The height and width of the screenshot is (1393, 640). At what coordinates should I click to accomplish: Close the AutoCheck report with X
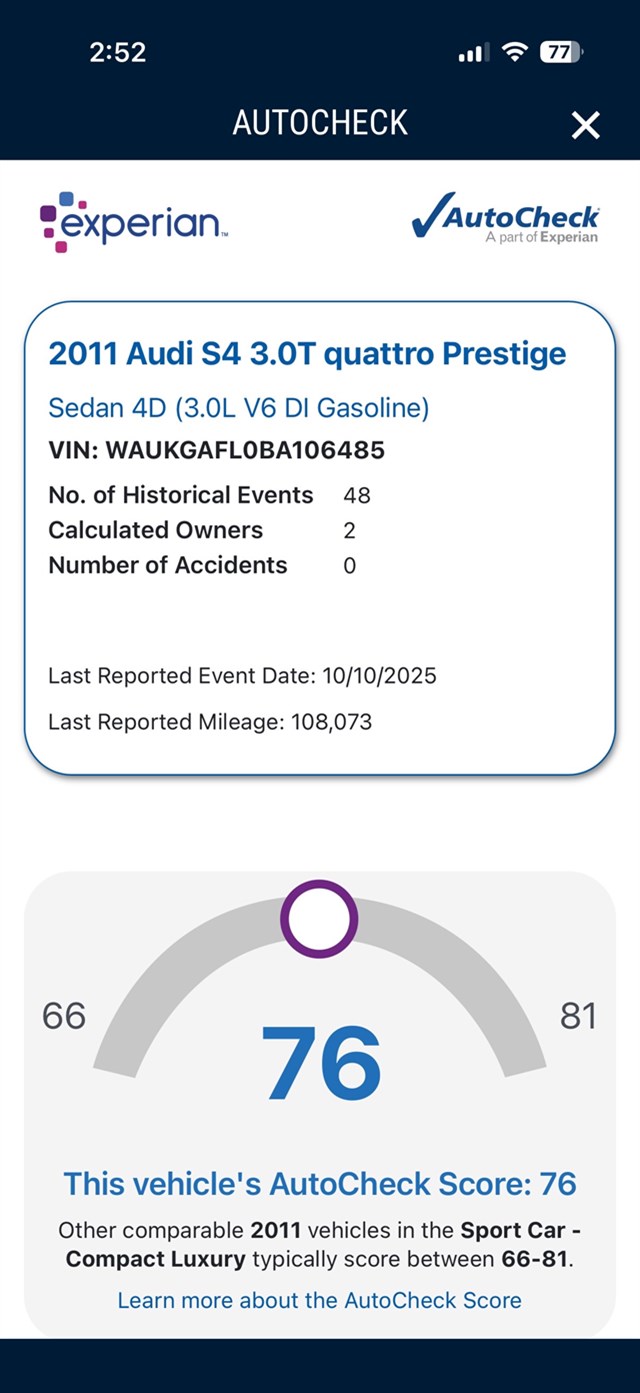point(585,125)
